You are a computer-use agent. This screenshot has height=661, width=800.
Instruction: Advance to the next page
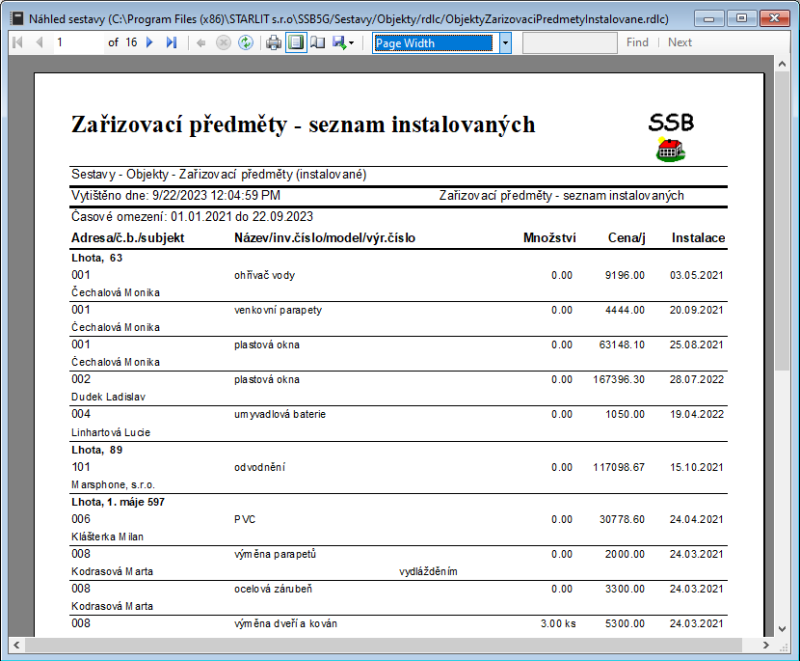pos(149,42)
